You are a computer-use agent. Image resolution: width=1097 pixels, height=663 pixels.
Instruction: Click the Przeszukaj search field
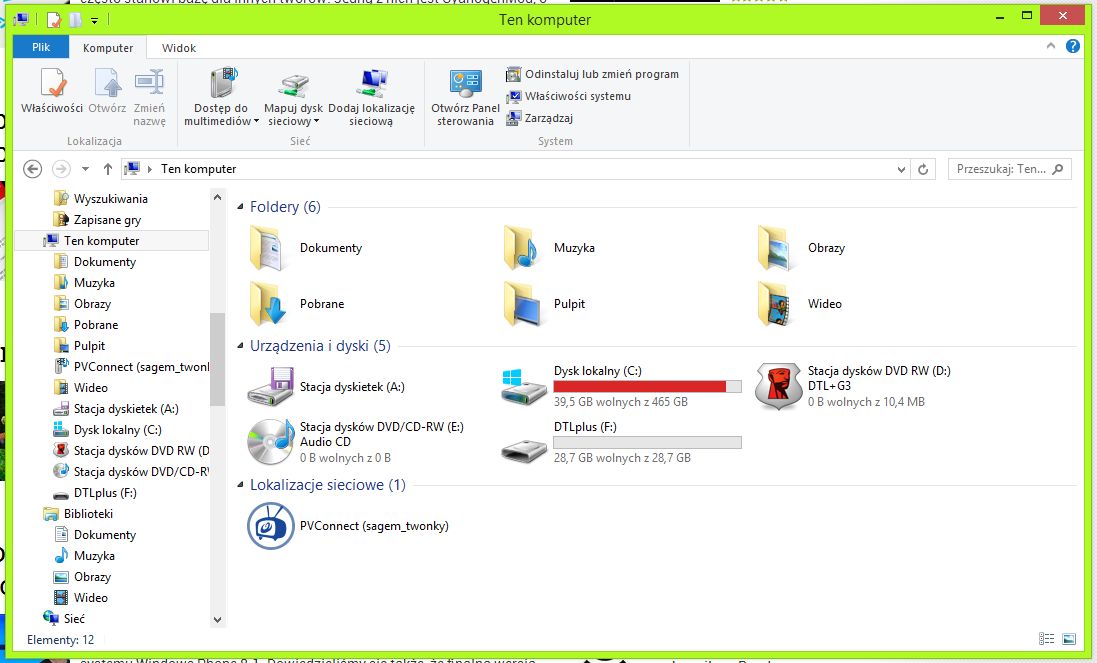pyautogui.click(x=1010, y=169)
